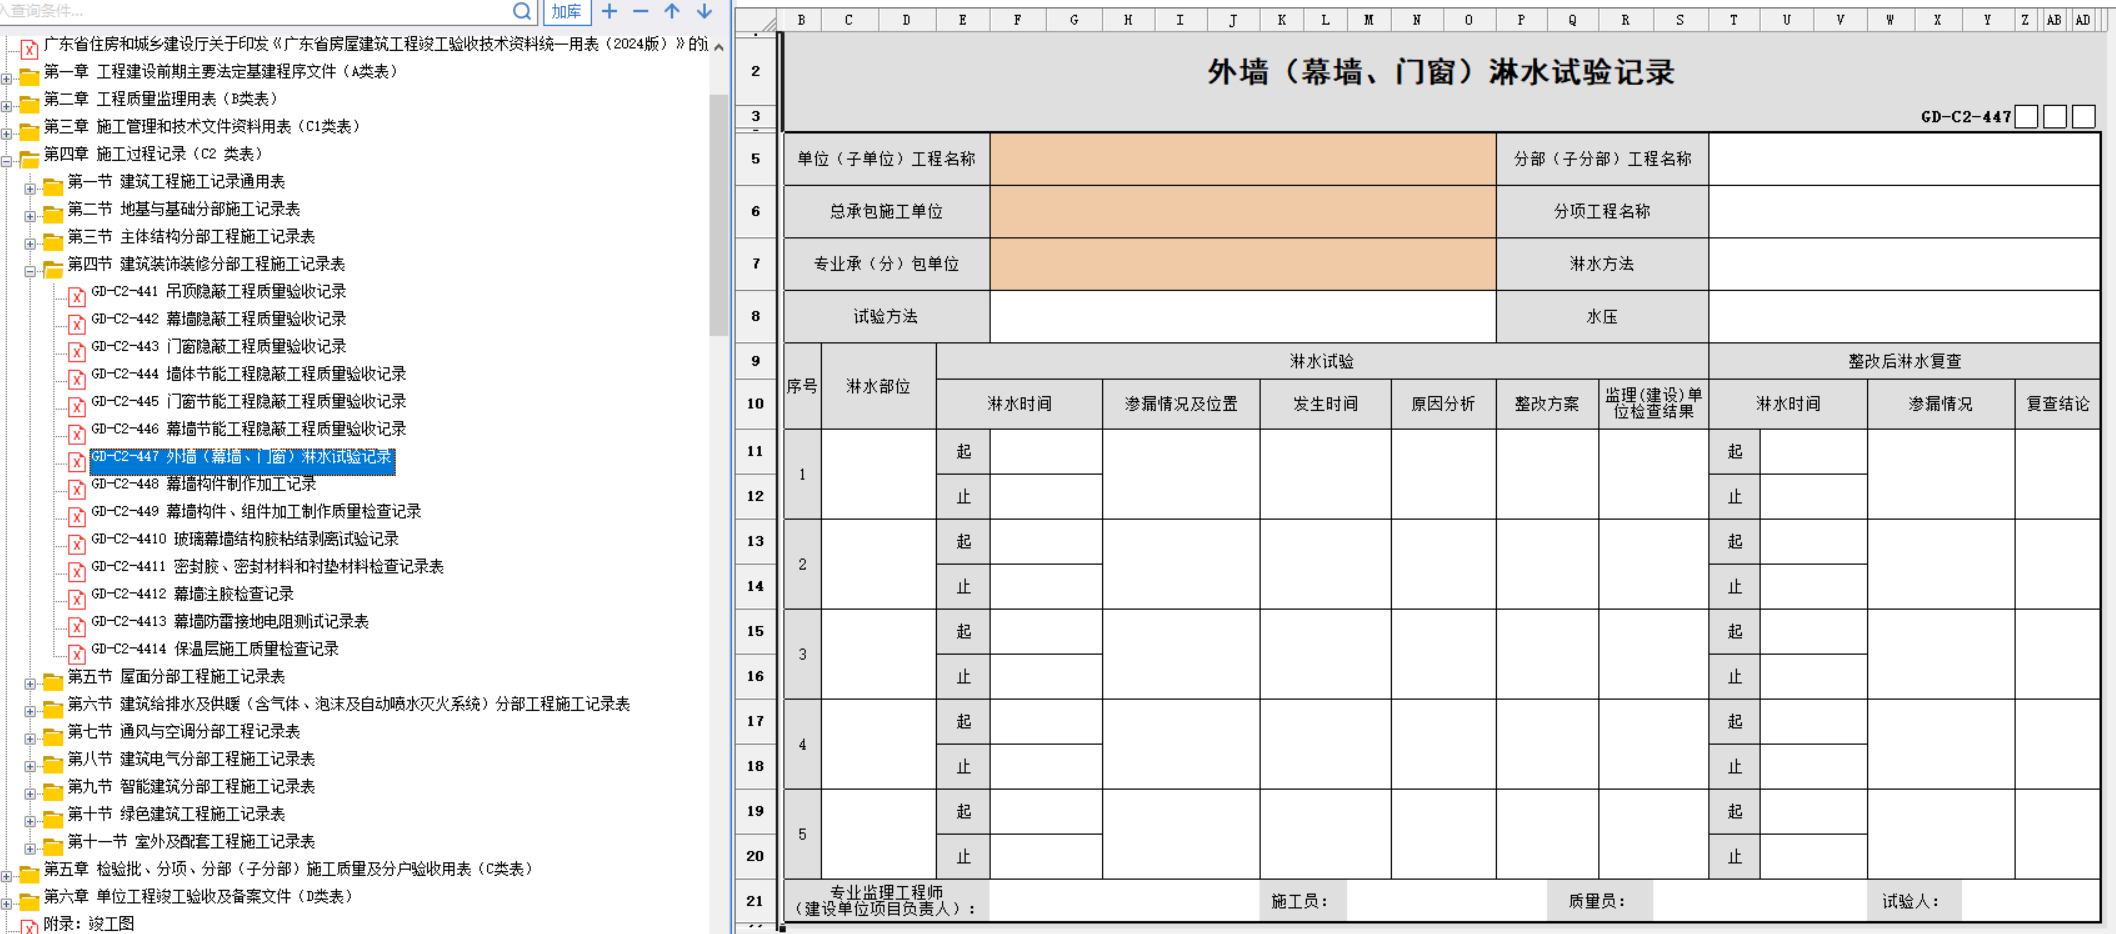The width and height of the screenshot is (2116, 934).
Task: Open GD-C2-4413 幕墙防雷接地电阻测试
Action: coord(230,621)
